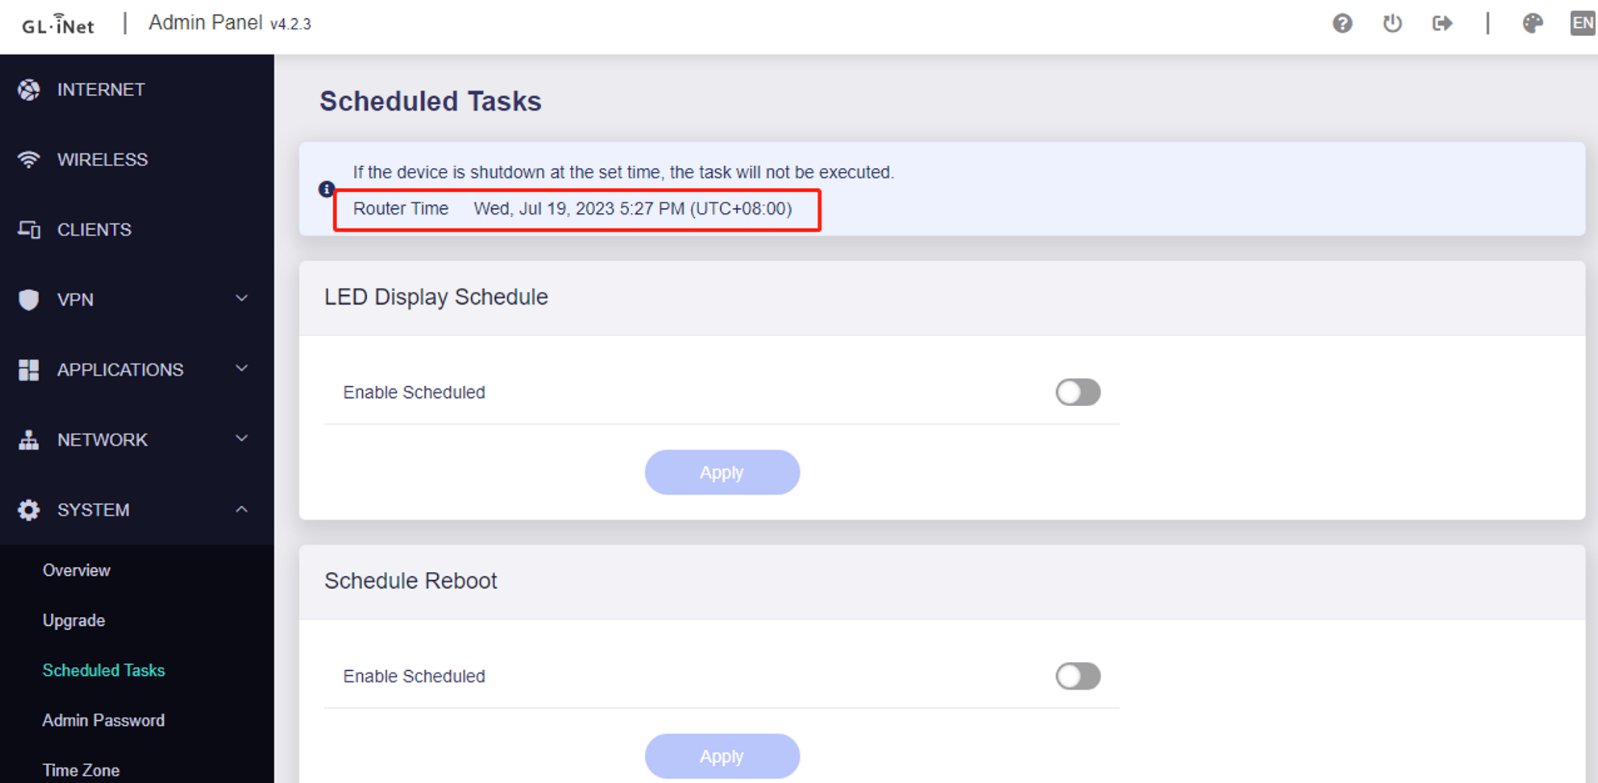Screen dimensions: 1598x783
Task: Click the EN language selector icon
Action: coord(1582,23)
